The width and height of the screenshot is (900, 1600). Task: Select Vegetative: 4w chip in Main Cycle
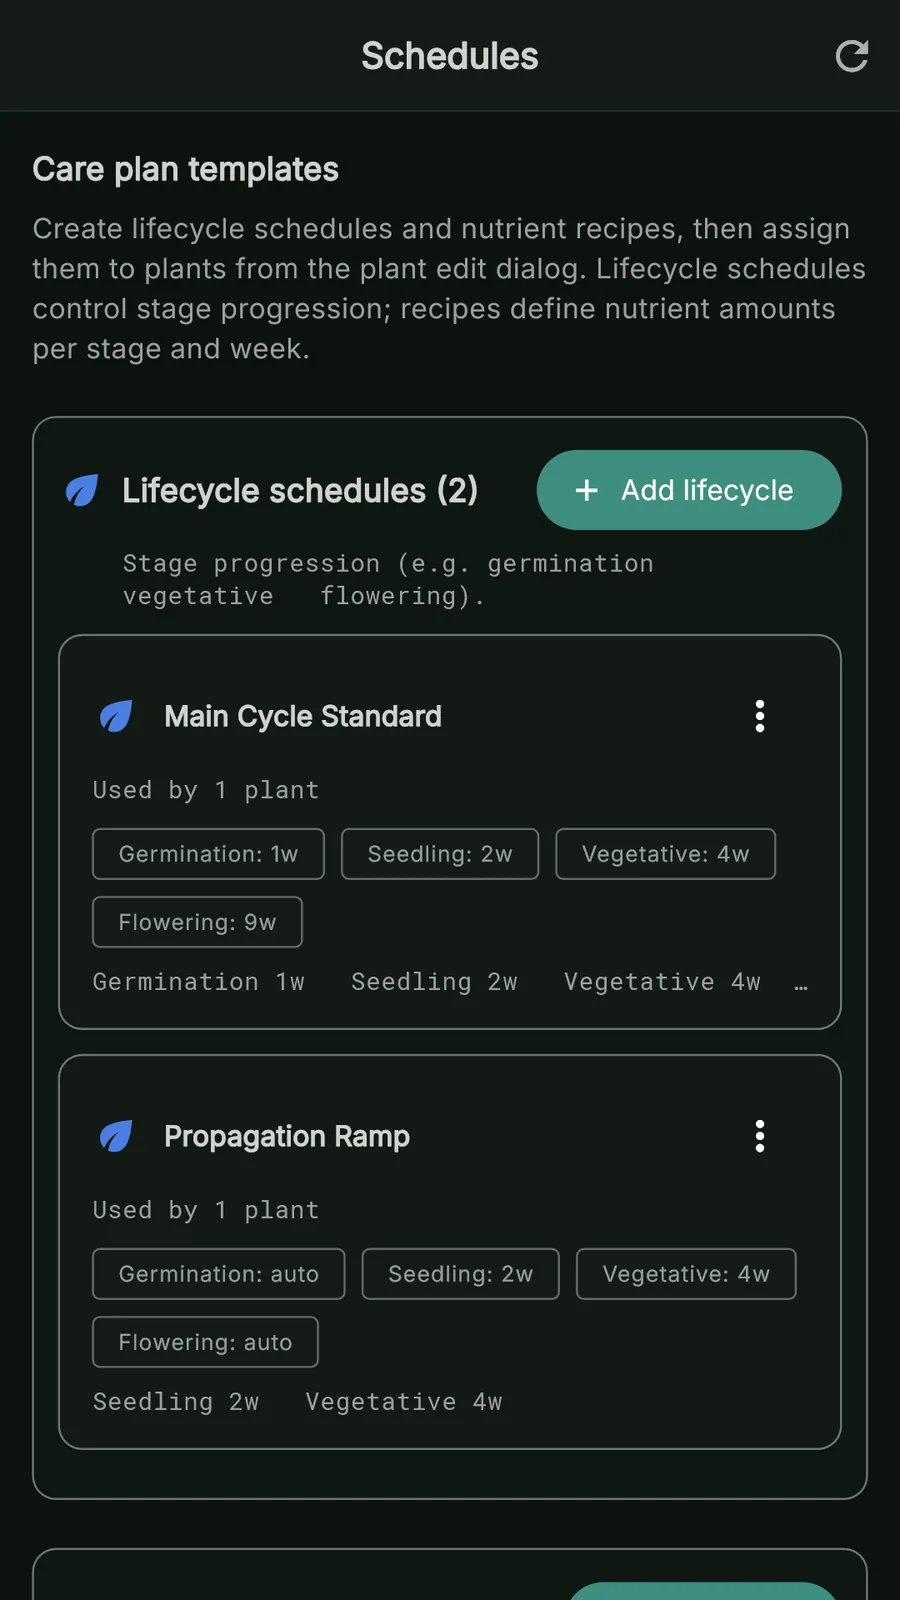665,854
